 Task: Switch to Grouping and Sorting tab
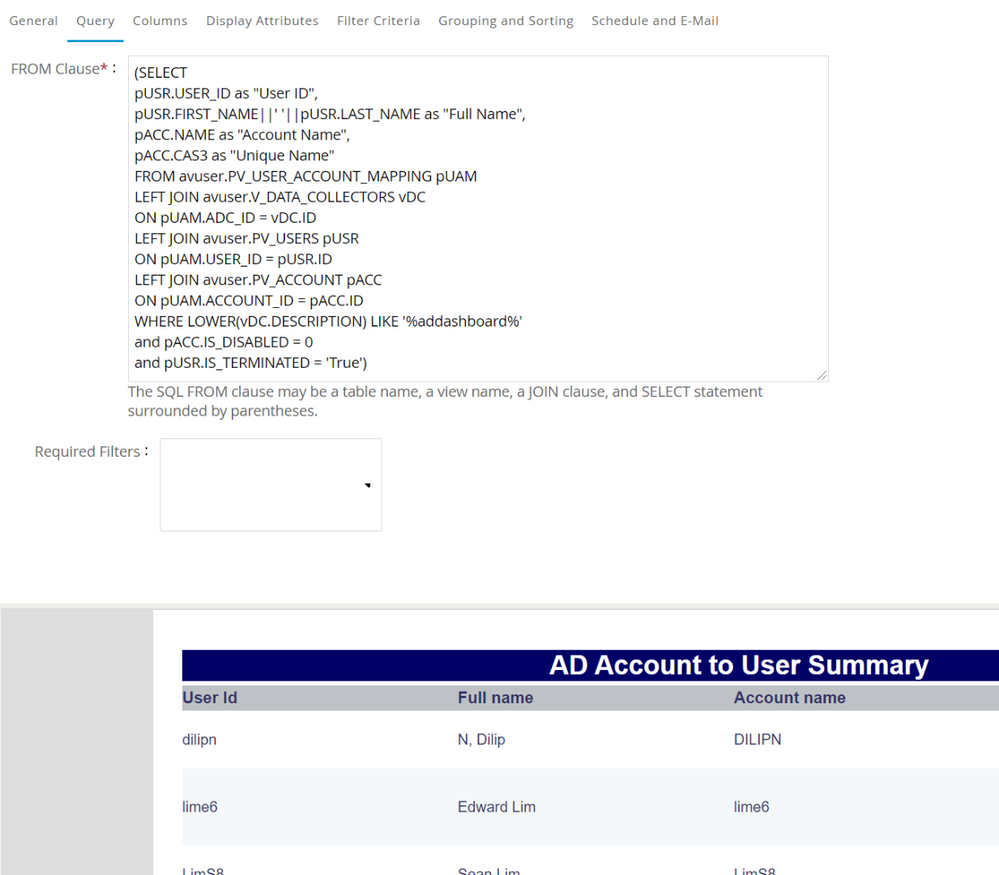505,21
